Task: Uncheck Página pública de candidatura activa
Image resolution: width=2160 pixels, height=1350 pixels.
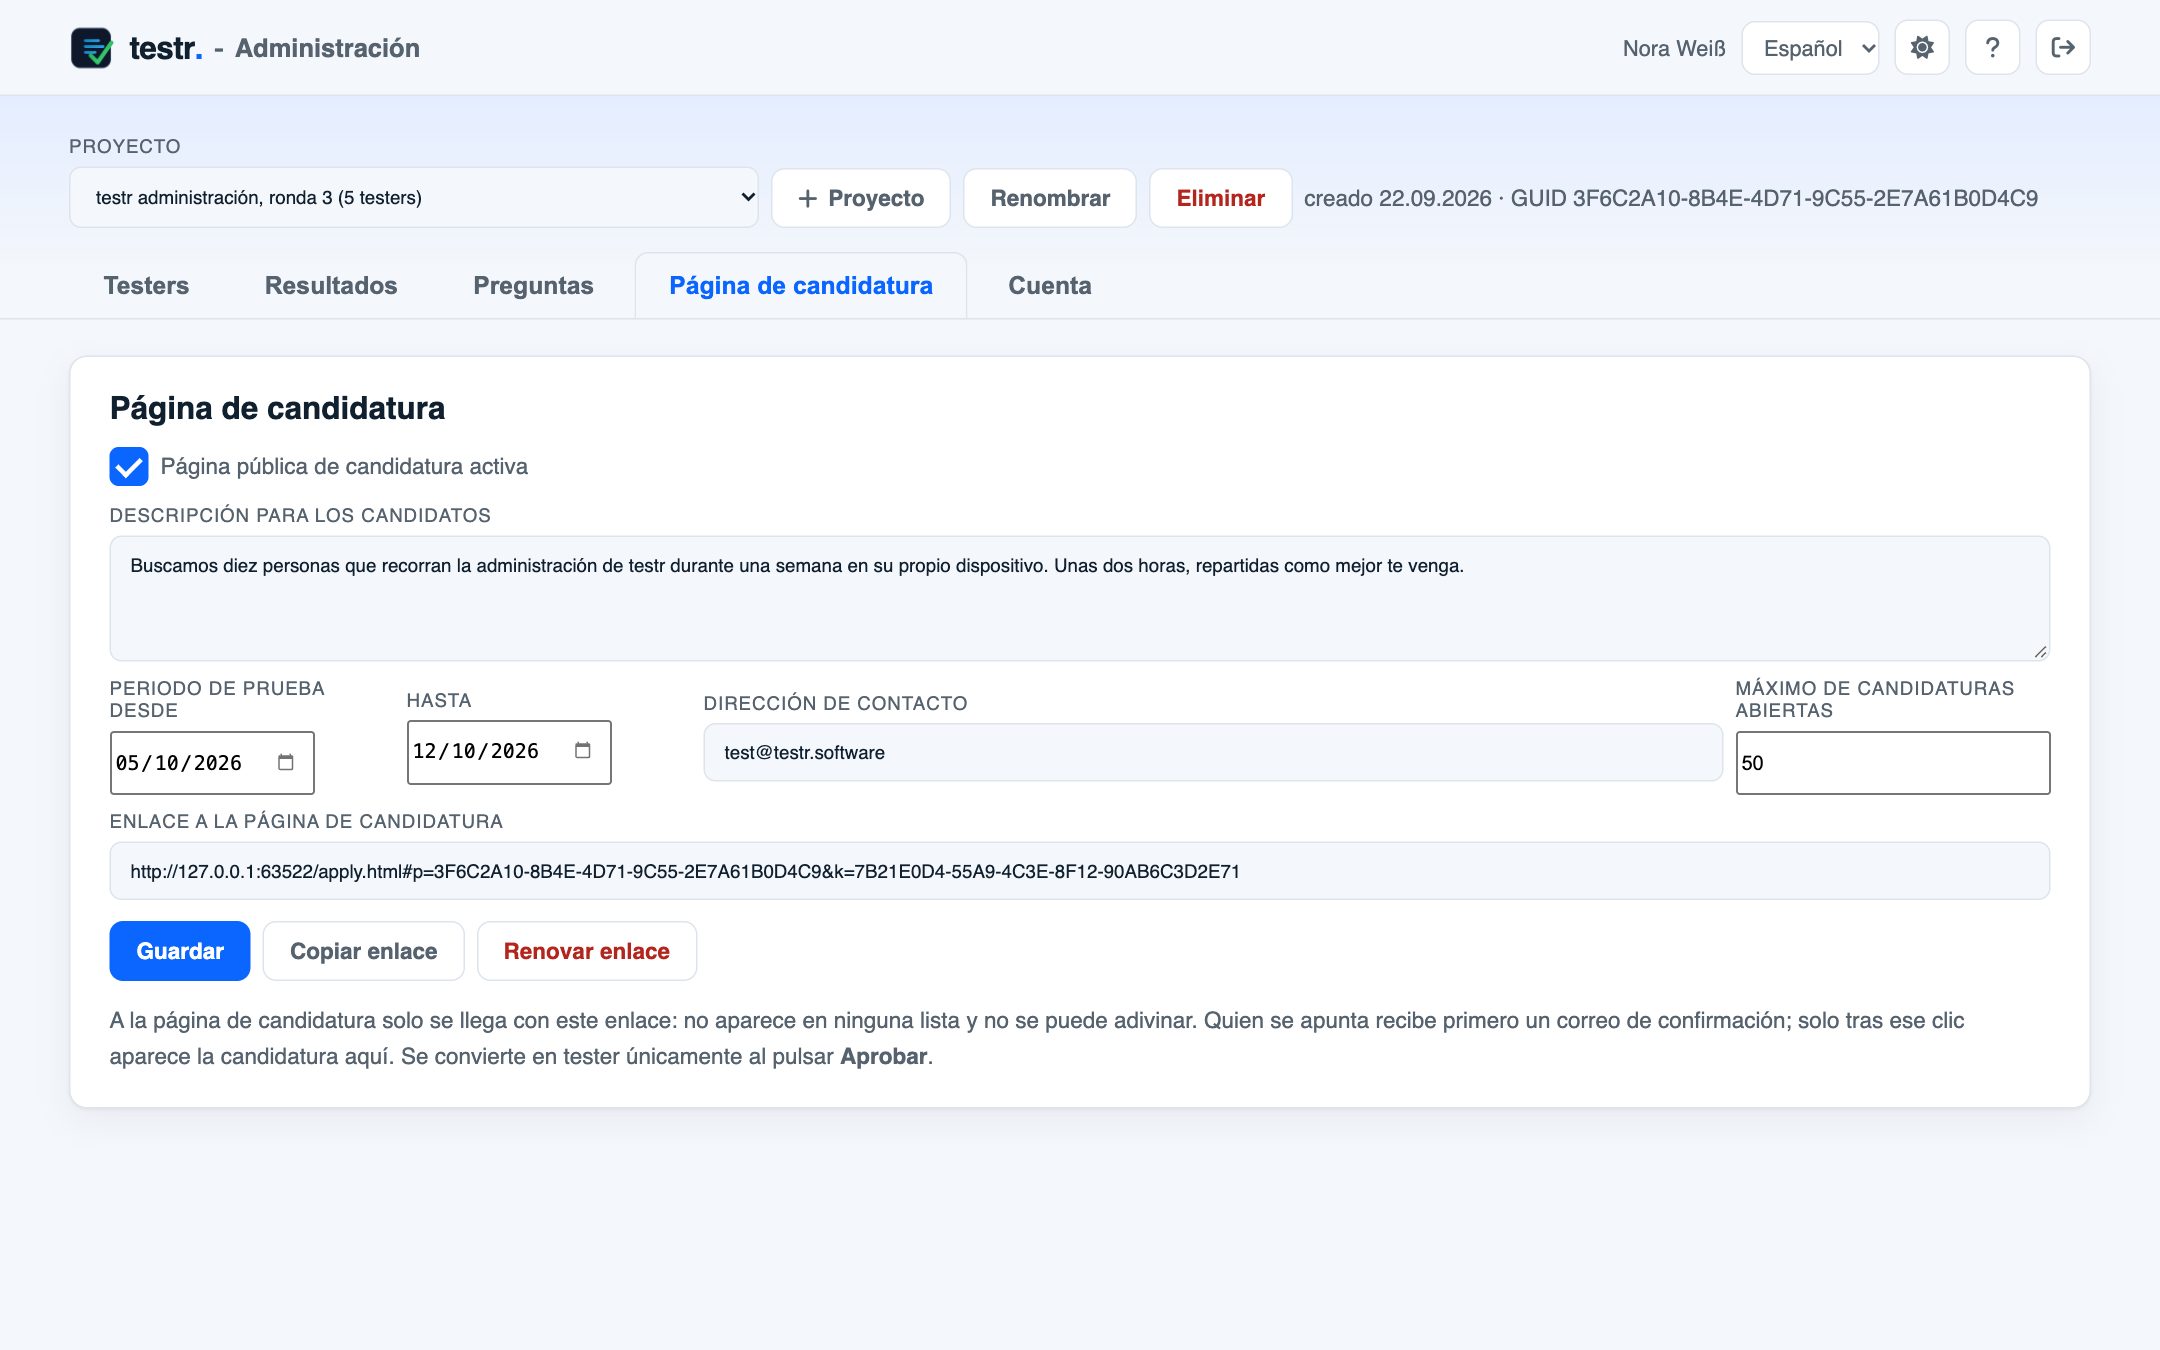Action: click(129, 467)
